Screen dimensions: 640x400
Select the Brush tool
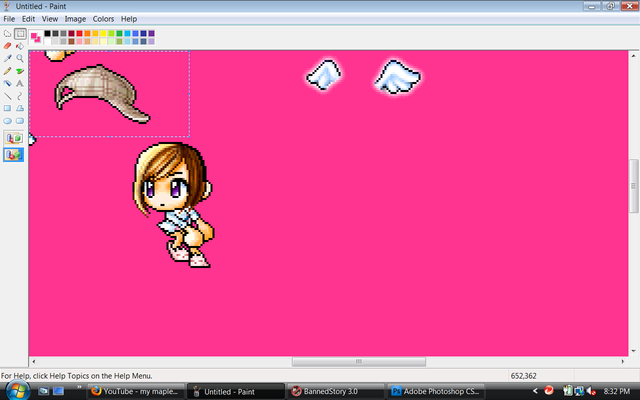tap(20, 71)
